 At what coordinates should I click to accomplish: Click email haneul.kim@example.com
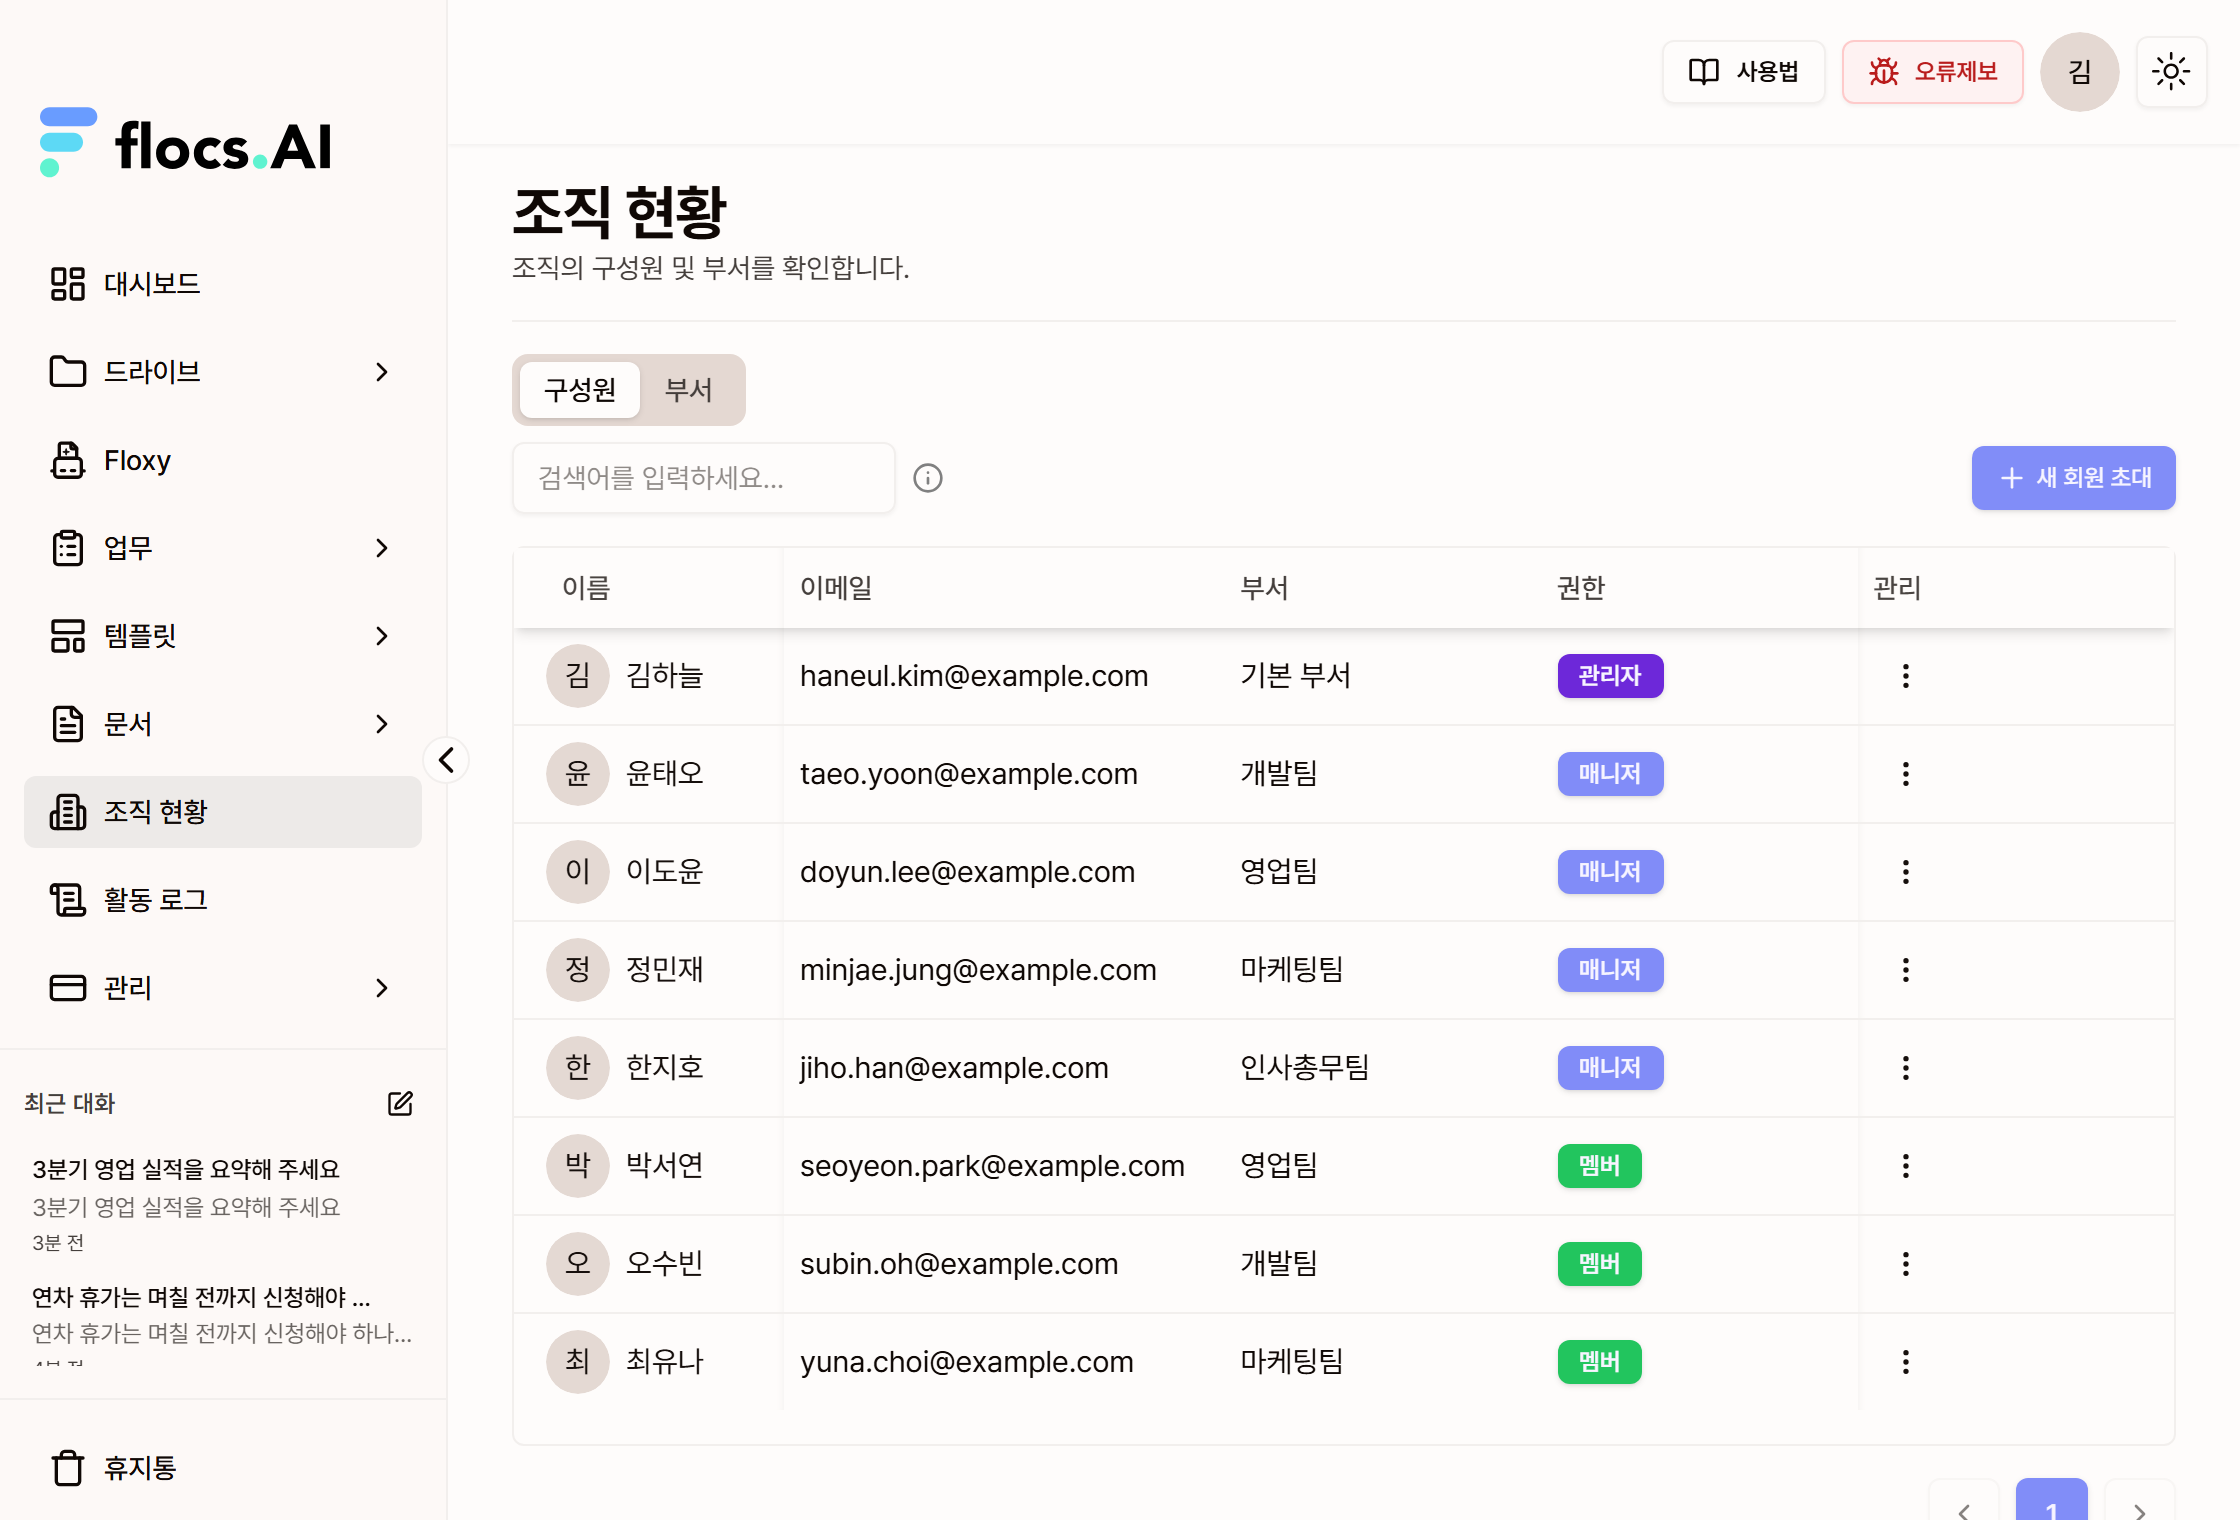tap(974, 676)
